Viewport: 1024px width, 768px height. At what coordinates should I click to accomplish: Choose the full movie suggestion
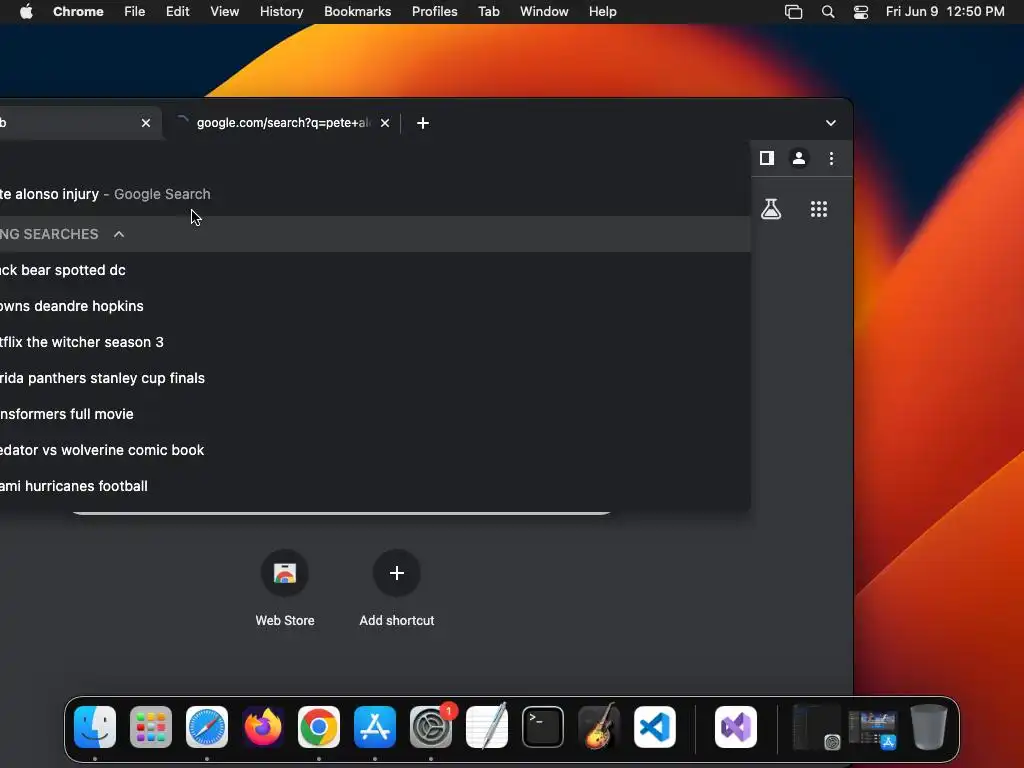coord(375,413)
